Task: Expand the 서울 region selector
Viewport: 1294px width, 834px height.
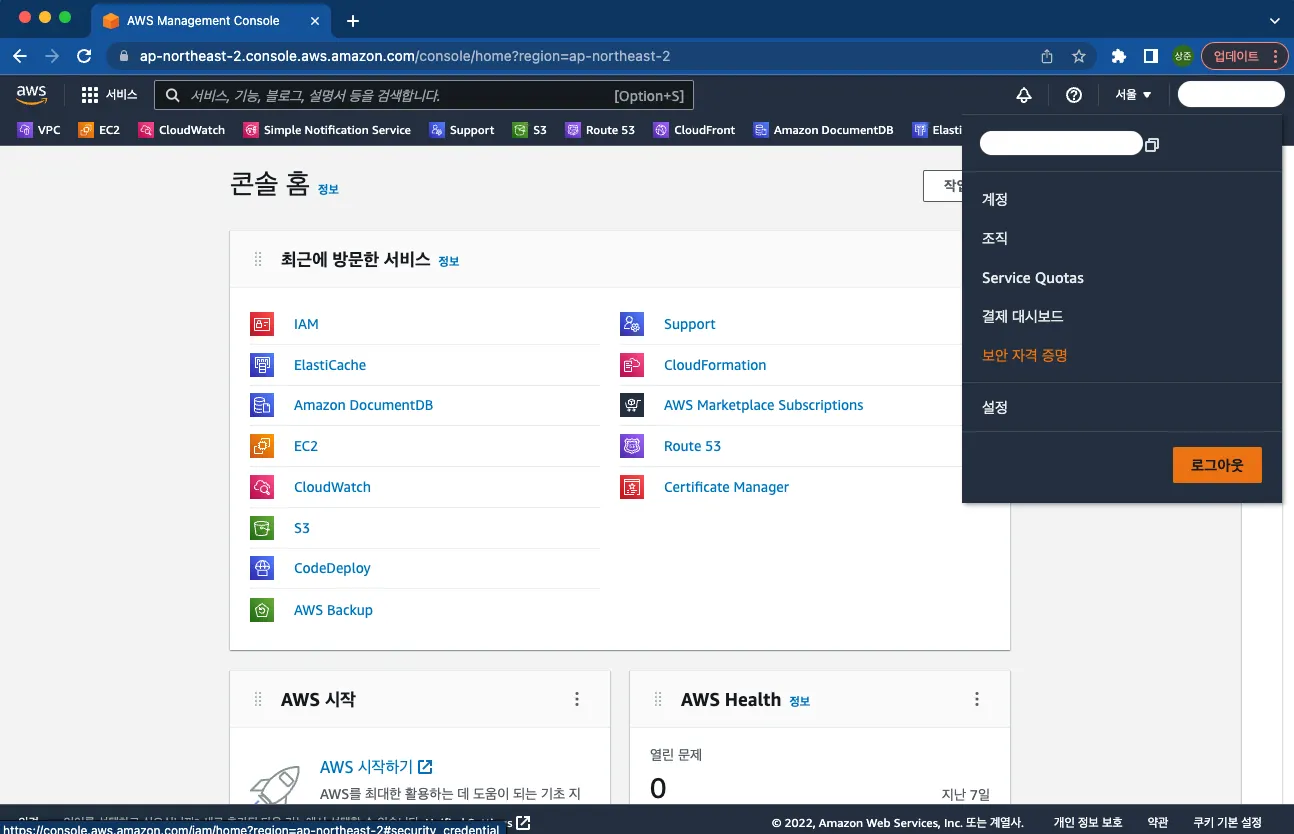Action: [1134, 95]
